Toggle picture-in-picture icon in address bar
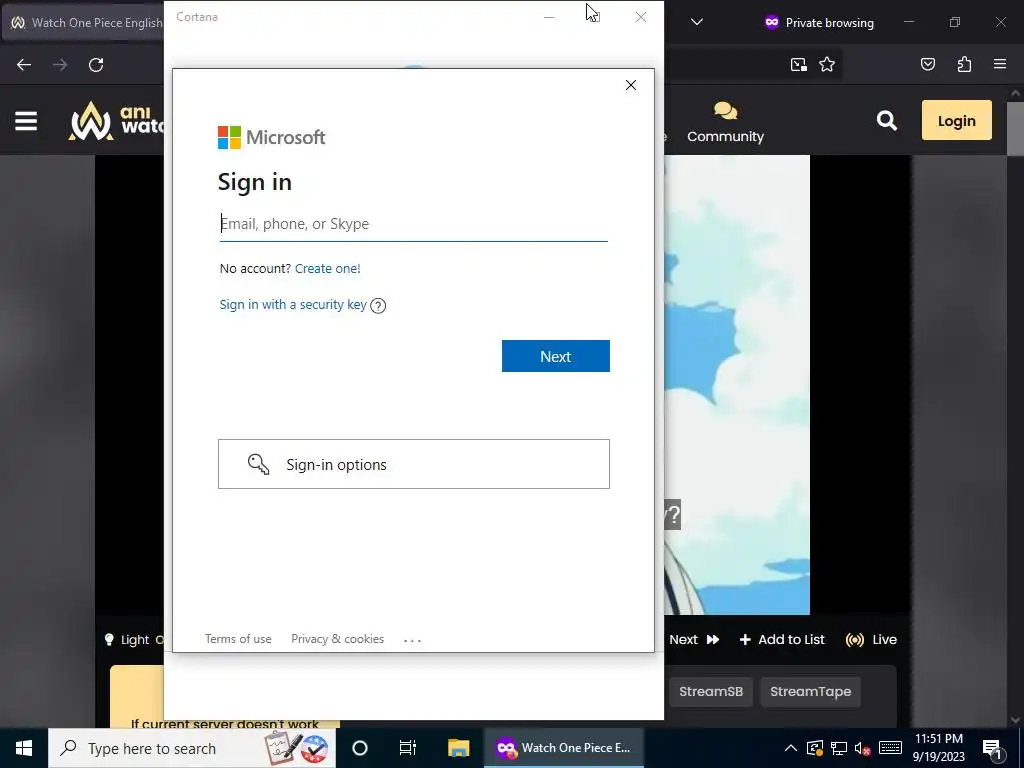1024x768 pixels. (798, 64)
